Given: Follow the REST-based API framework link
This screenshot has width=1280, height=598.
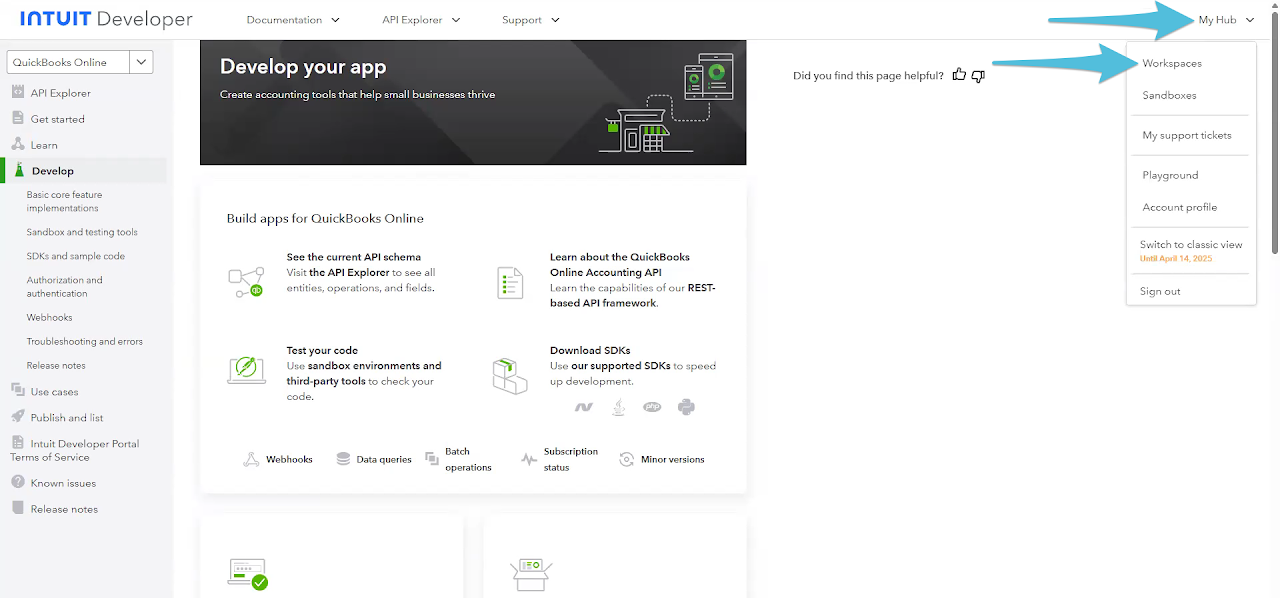Looking at the screenshot, I should pyautogui.click(x=633, y=295).
